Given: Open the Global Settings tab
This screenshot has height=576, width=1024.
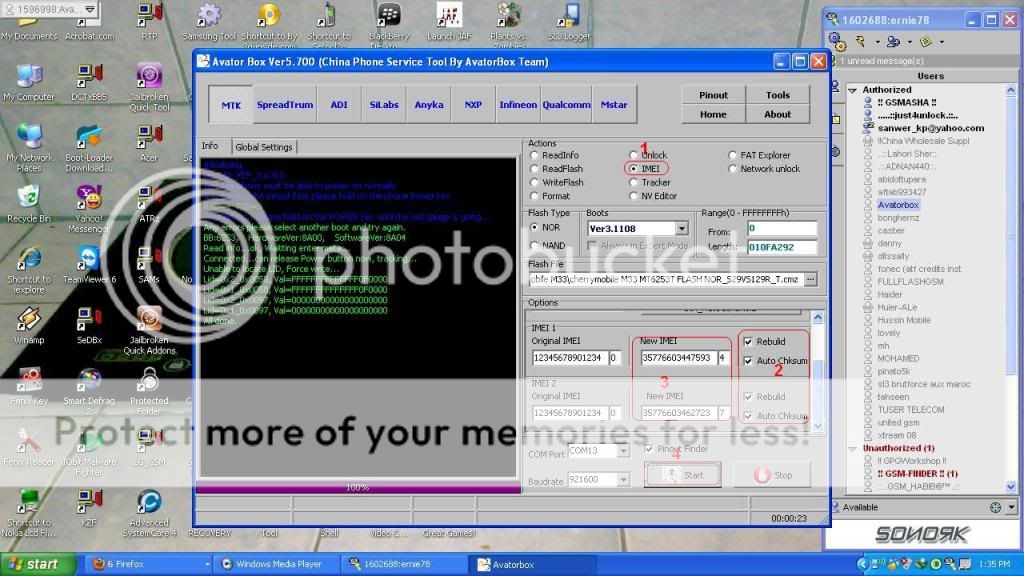Looking at the screenshot, I should (264, 147).
